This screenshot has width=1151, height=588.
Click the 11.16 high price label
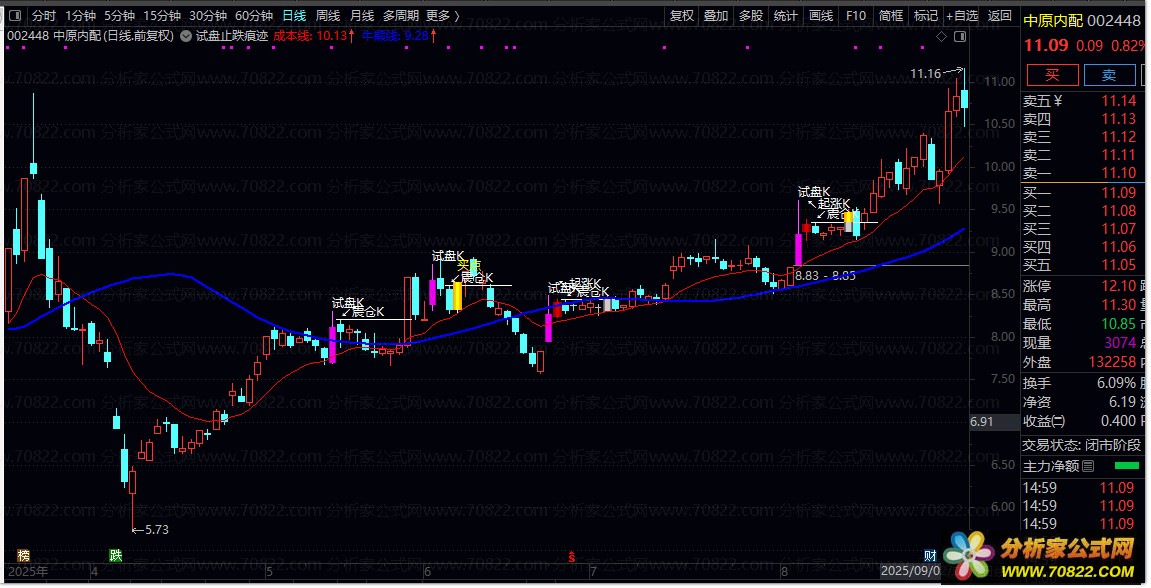click(925, 73)
